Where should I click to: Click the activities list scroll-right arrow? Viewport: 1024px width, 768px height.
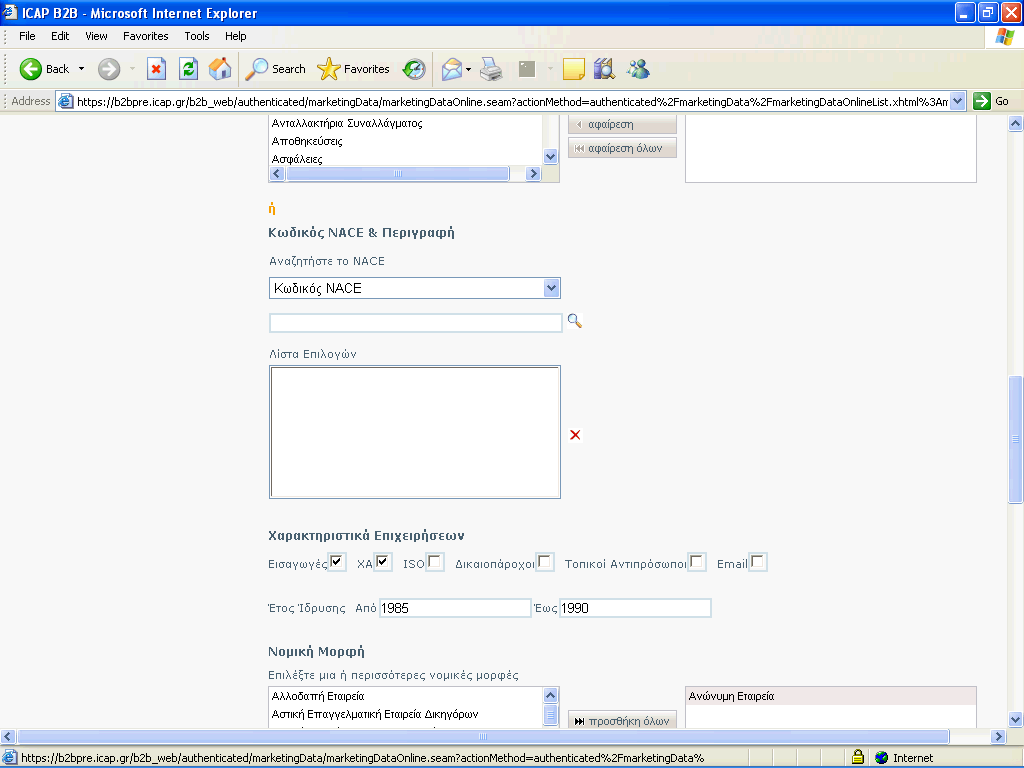click(534, 174)
